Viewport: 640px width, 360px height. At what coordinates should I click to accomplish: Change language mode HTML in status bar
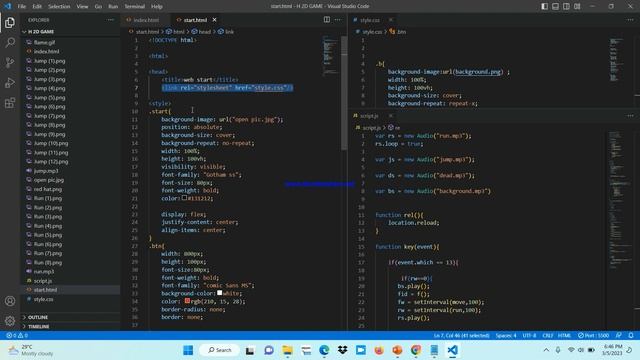tap(564, 335)
